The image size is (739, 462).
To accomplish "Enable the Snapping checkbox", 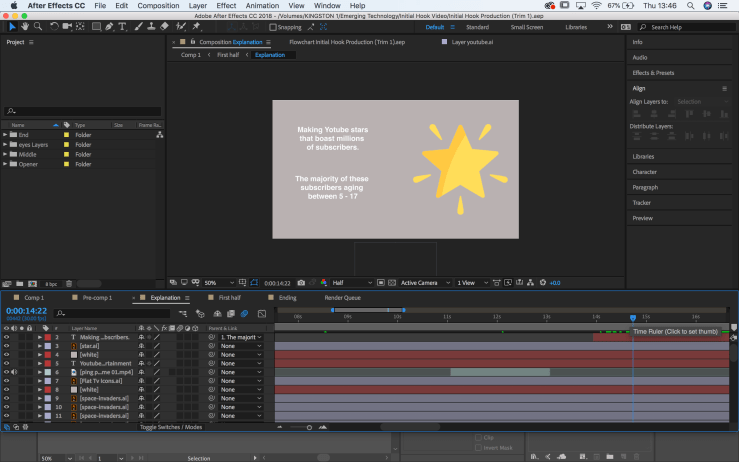I will coord(272,27).
